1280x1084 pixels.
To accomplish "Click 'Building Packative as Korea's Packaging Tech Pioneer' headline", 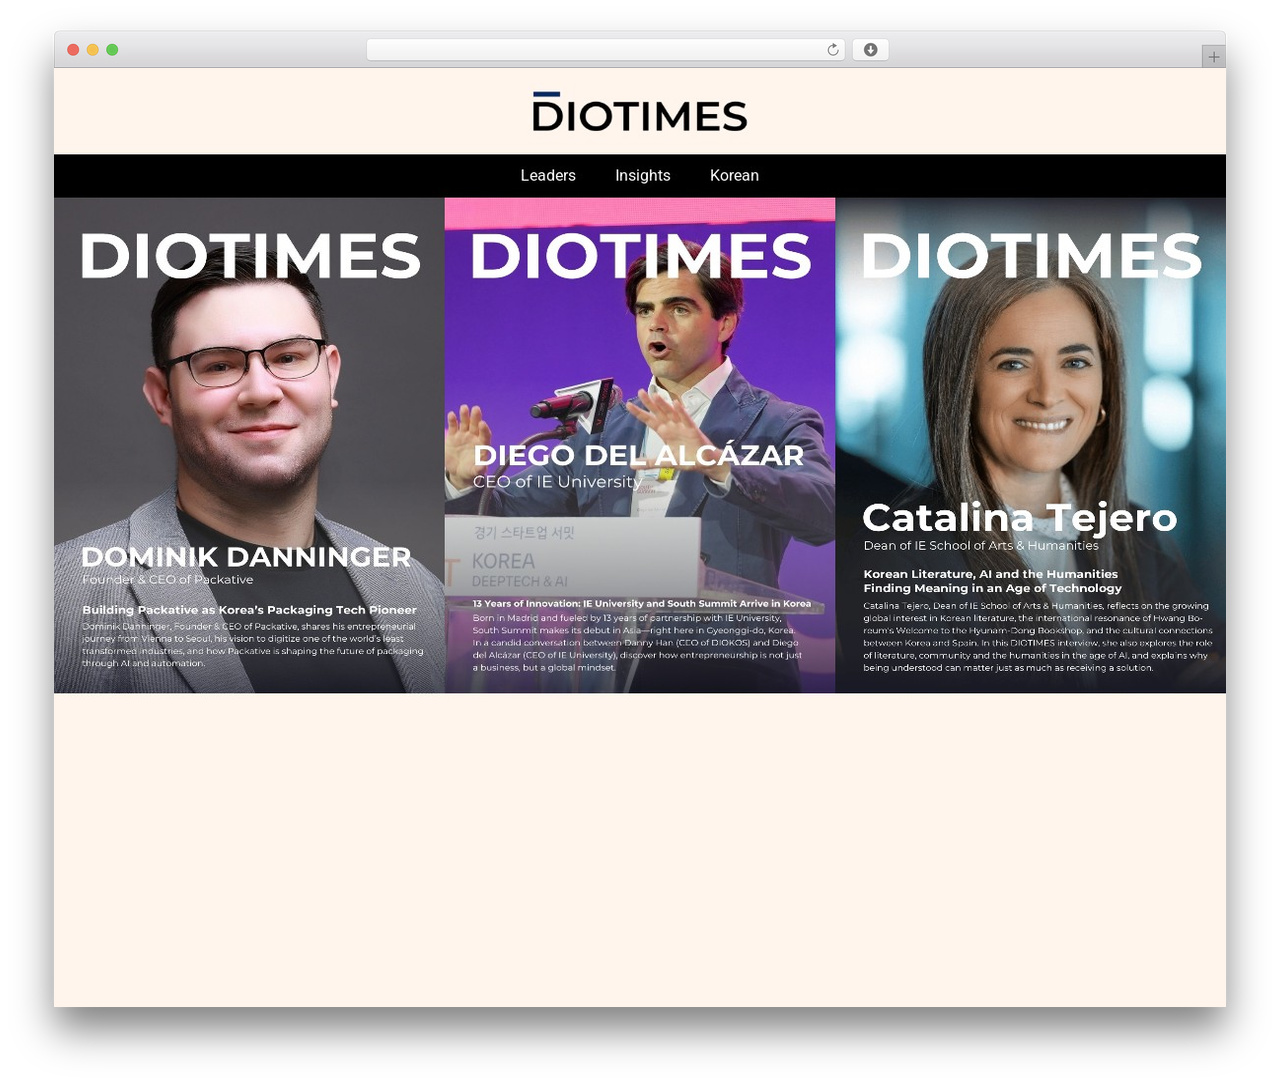I will 249,610.
